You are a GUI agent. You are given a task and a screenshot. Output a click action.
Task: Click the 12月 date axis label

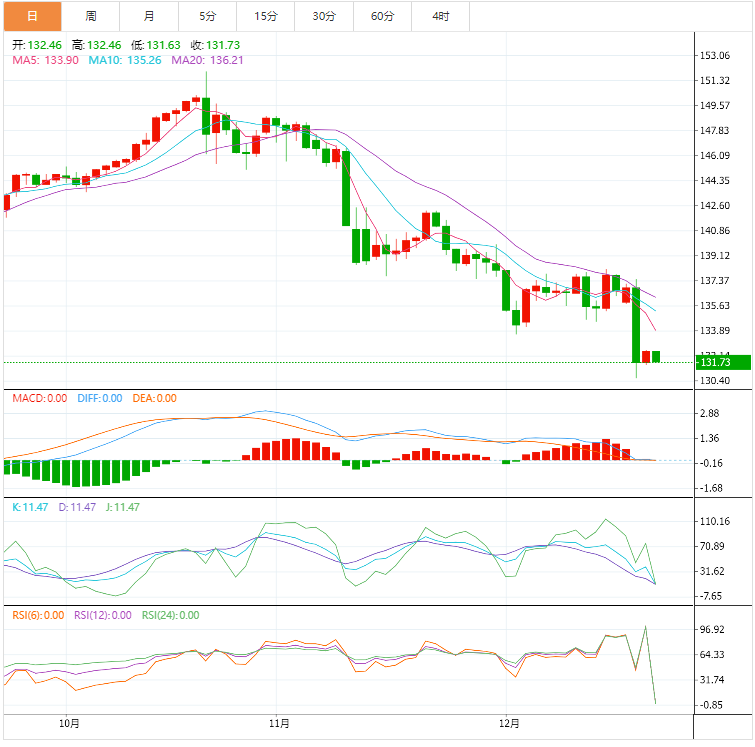tap(509, 723)
